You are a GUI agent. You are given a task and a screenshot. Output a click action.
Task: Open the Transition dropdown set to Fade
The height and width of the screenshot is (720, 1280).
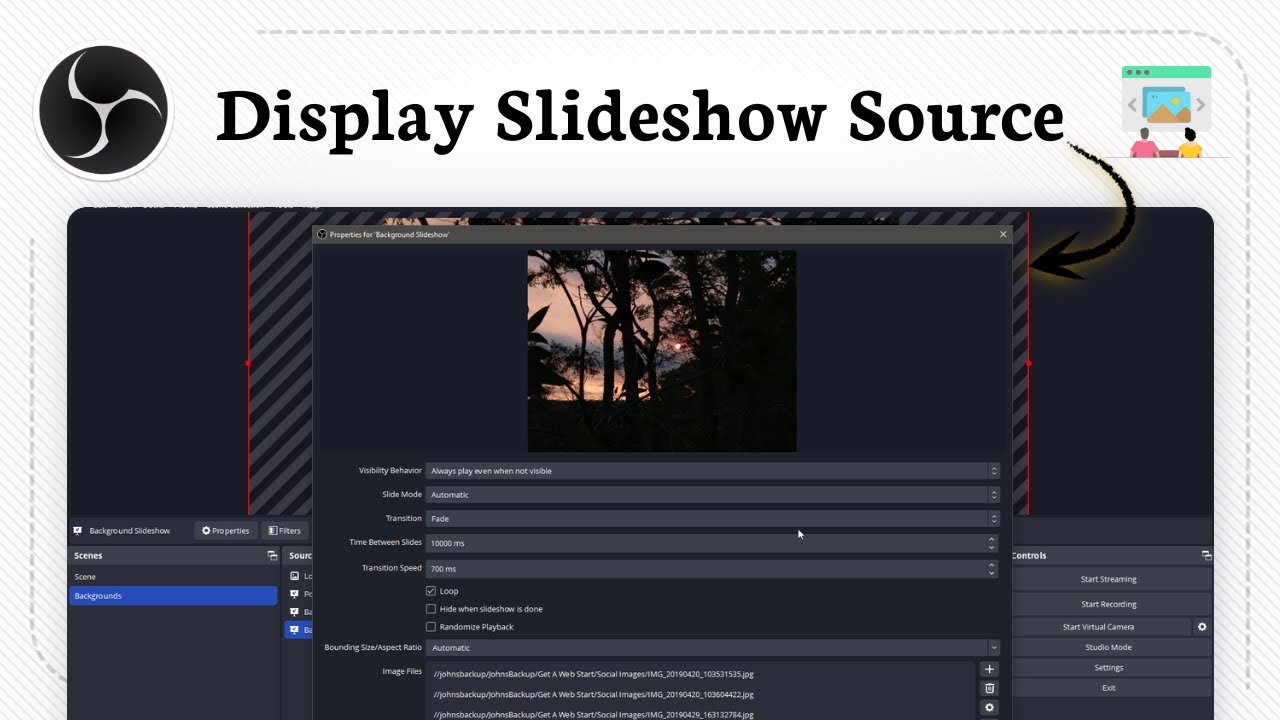pyautogui.click(x=712, y=519)
